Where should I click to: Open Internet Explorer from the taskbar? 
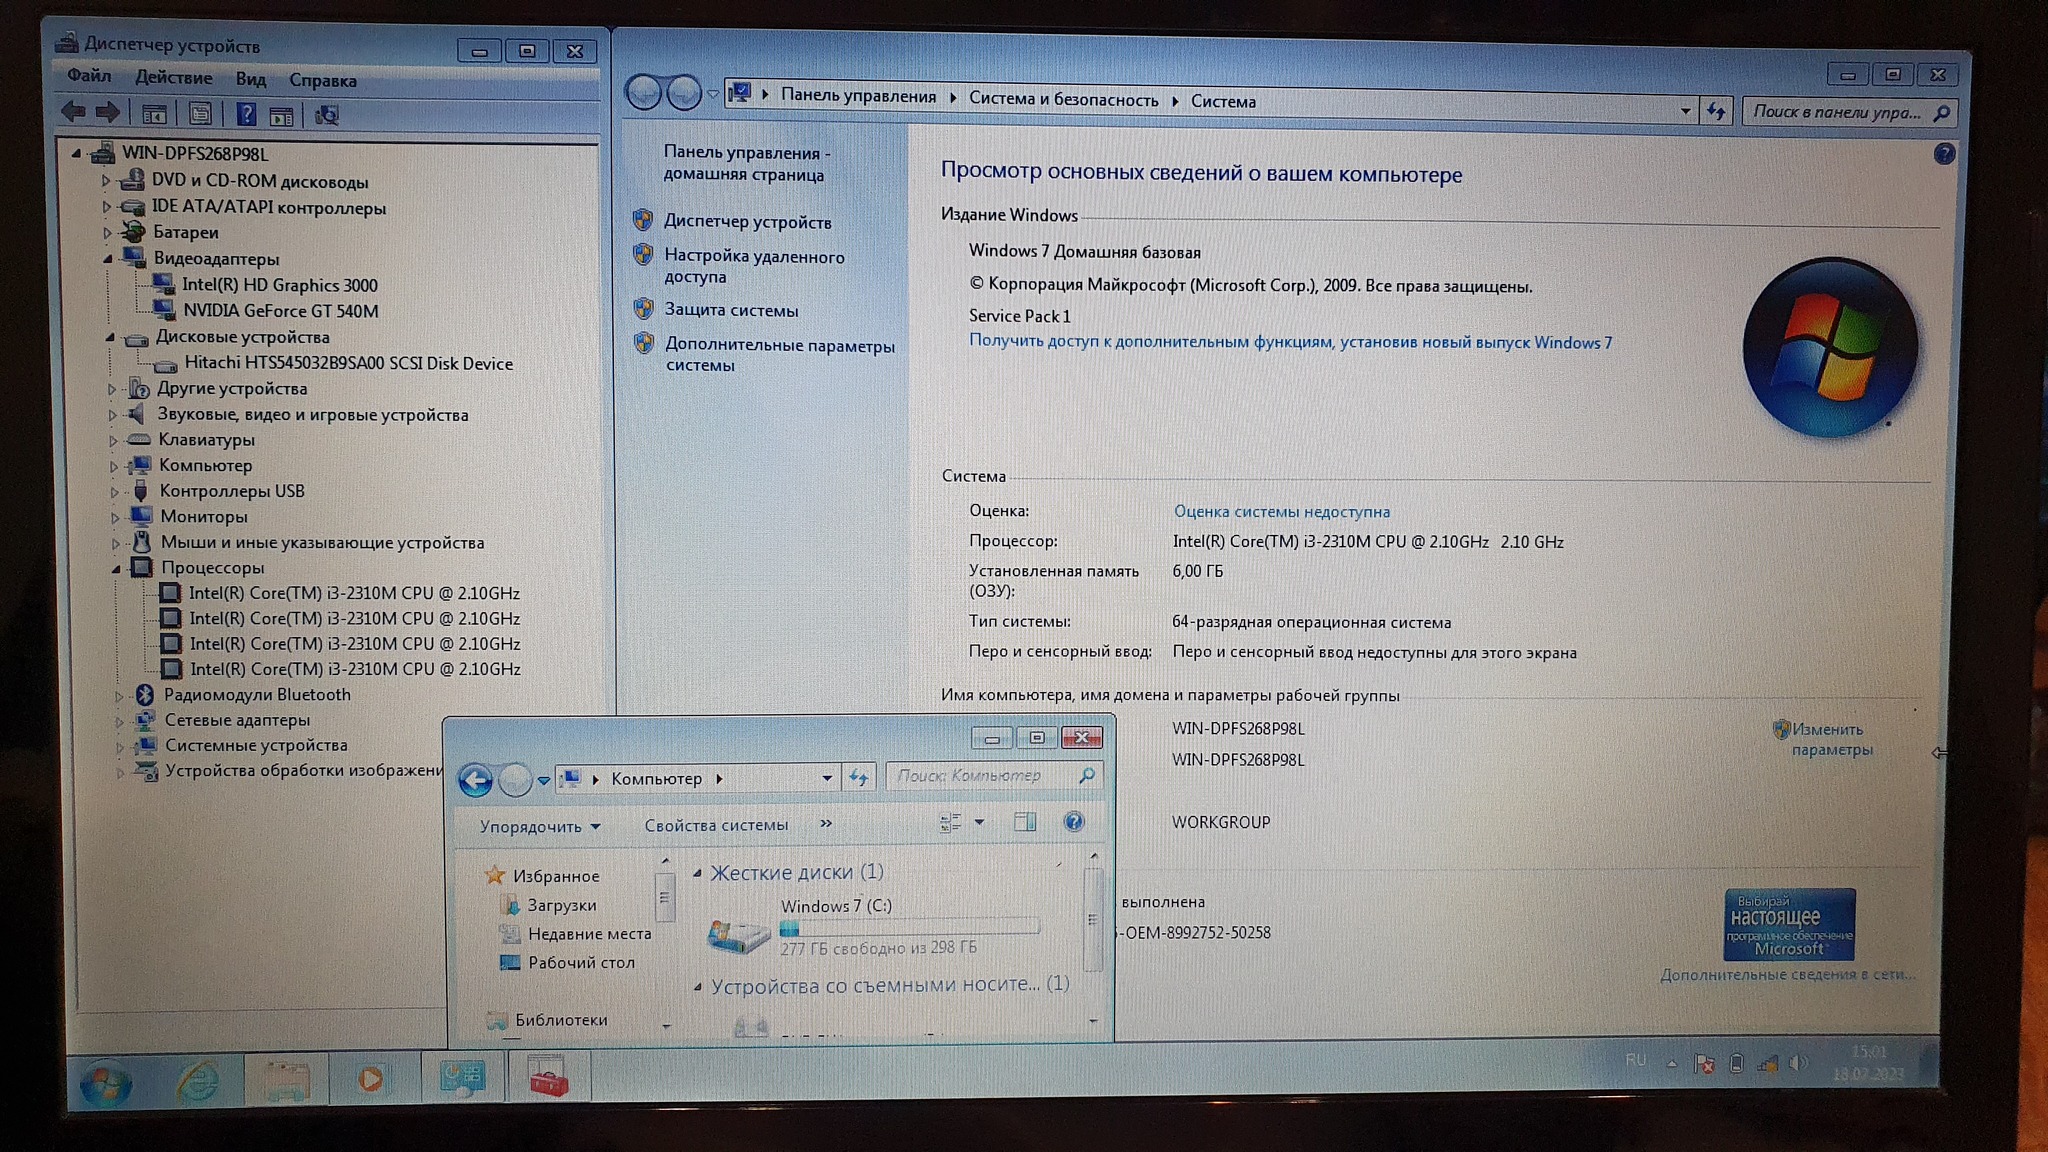coord(197,1080)
